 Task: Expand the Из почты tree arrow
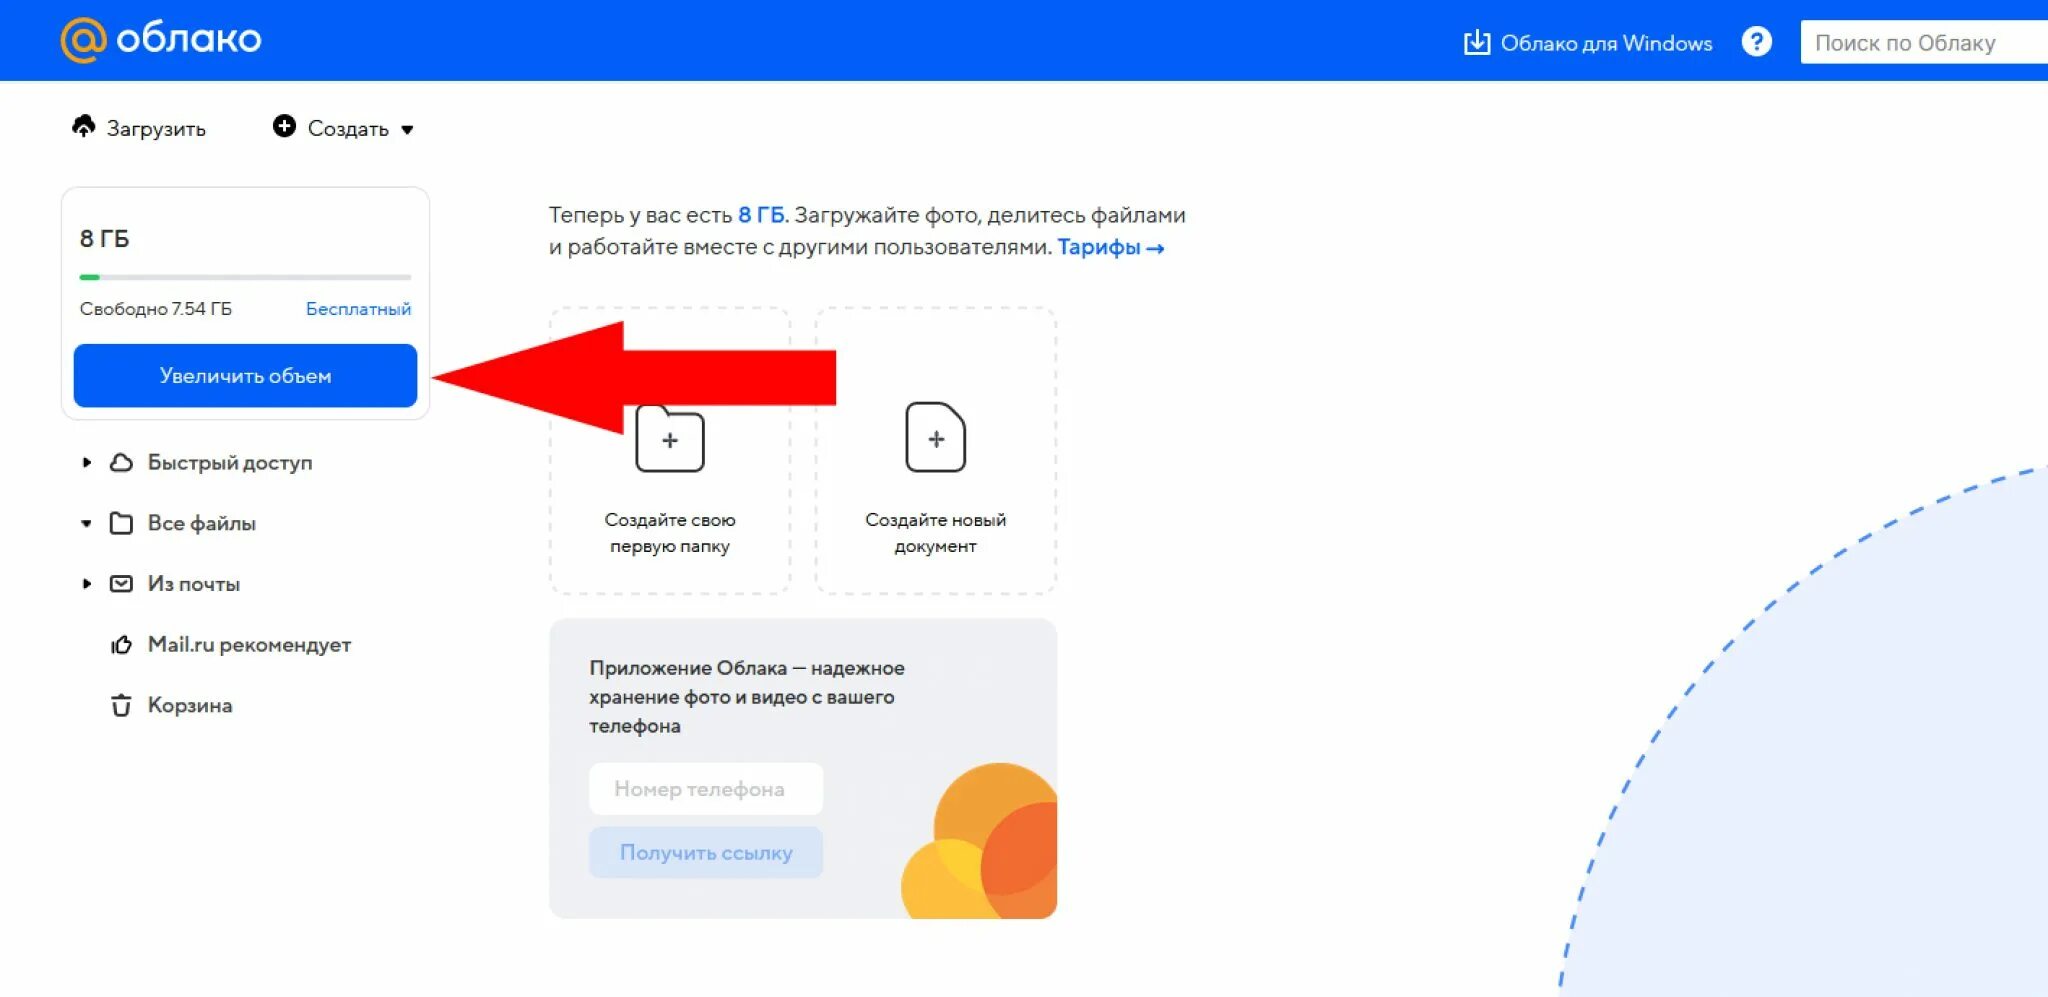[87, 584]
